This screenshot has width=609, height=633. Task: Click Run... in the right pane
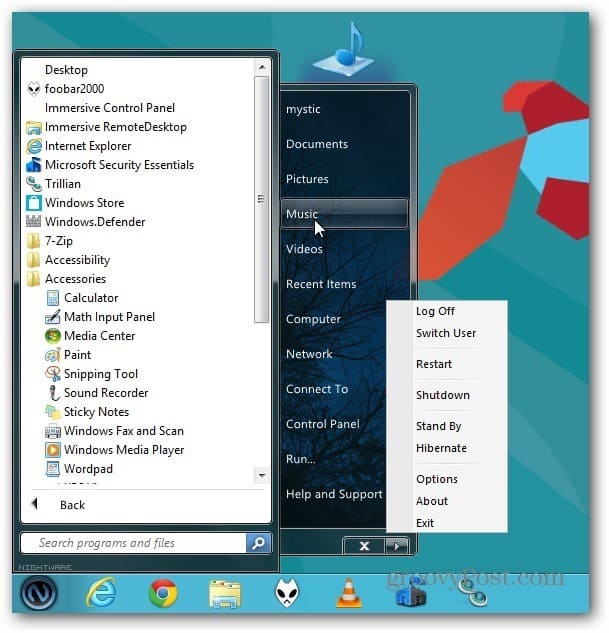301,459
